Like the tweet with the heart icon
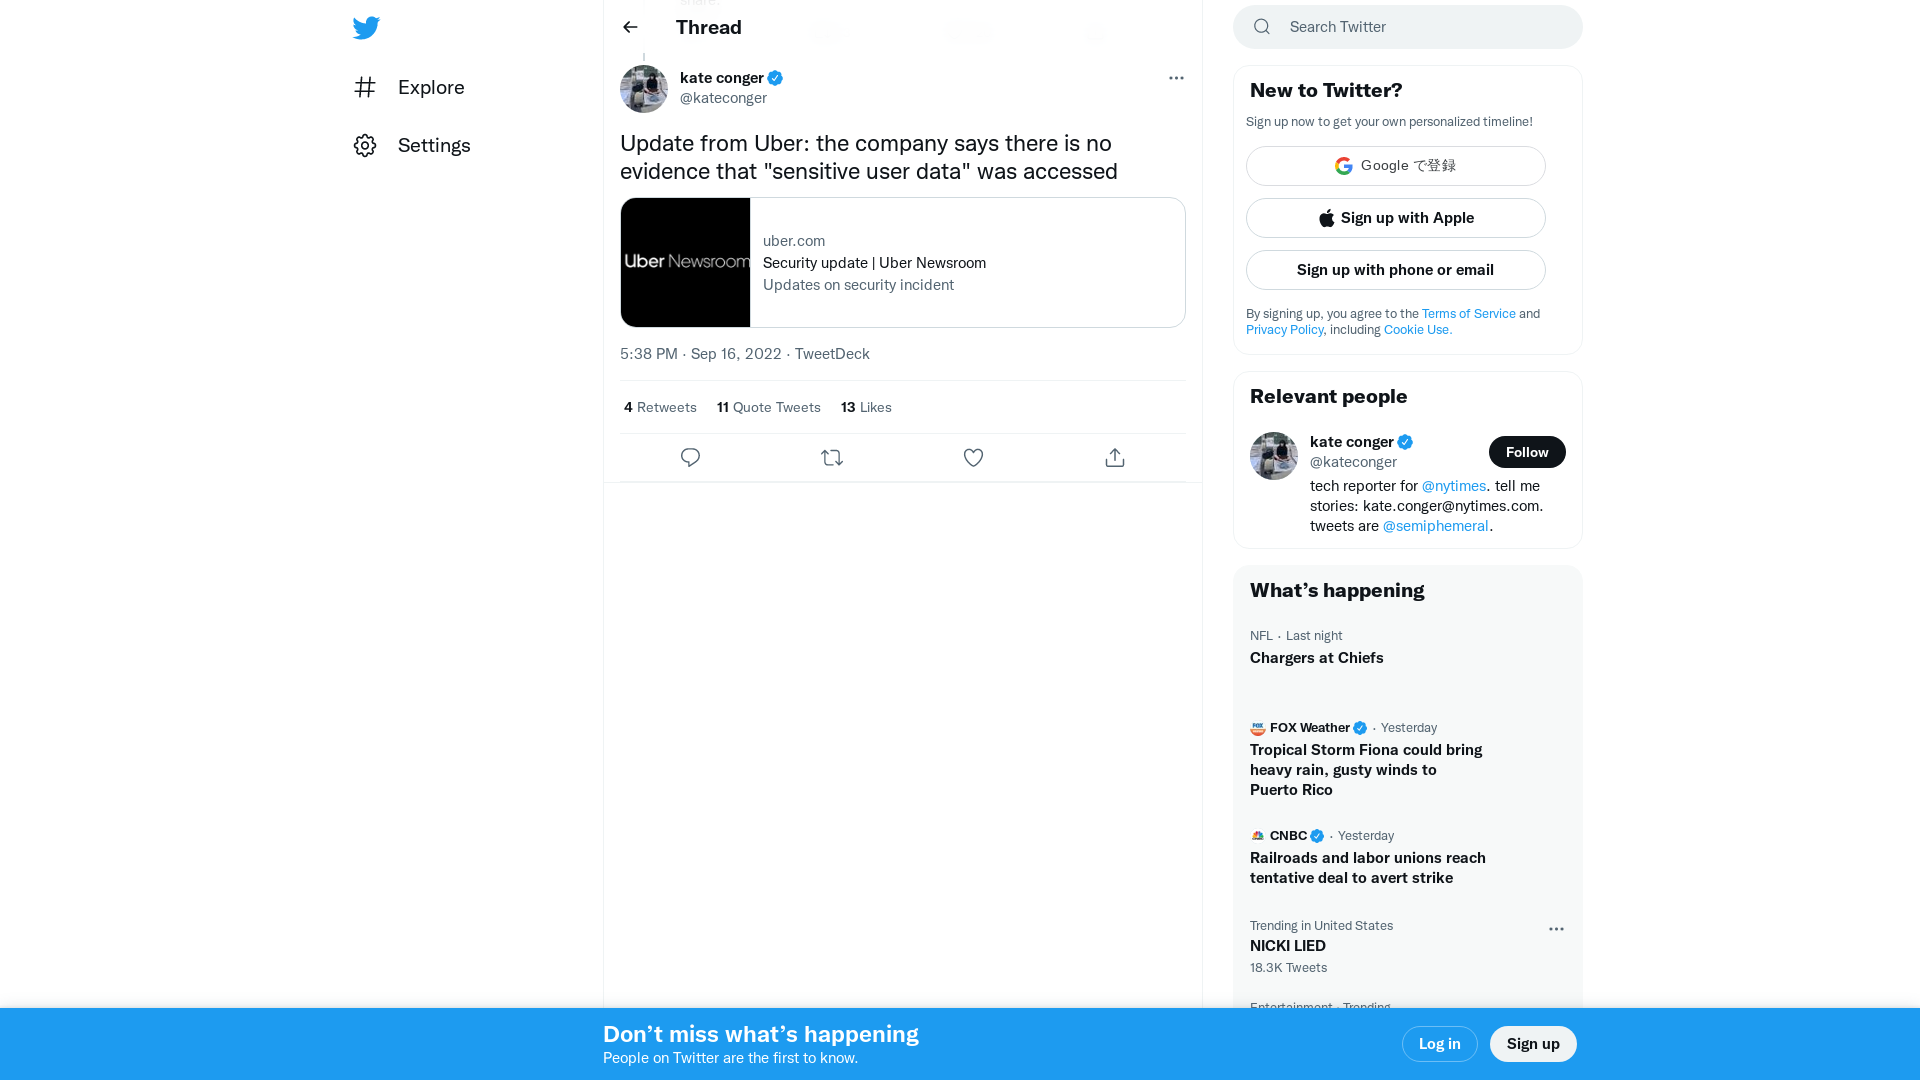1920x1080 pixels. [x=973, y=457]
